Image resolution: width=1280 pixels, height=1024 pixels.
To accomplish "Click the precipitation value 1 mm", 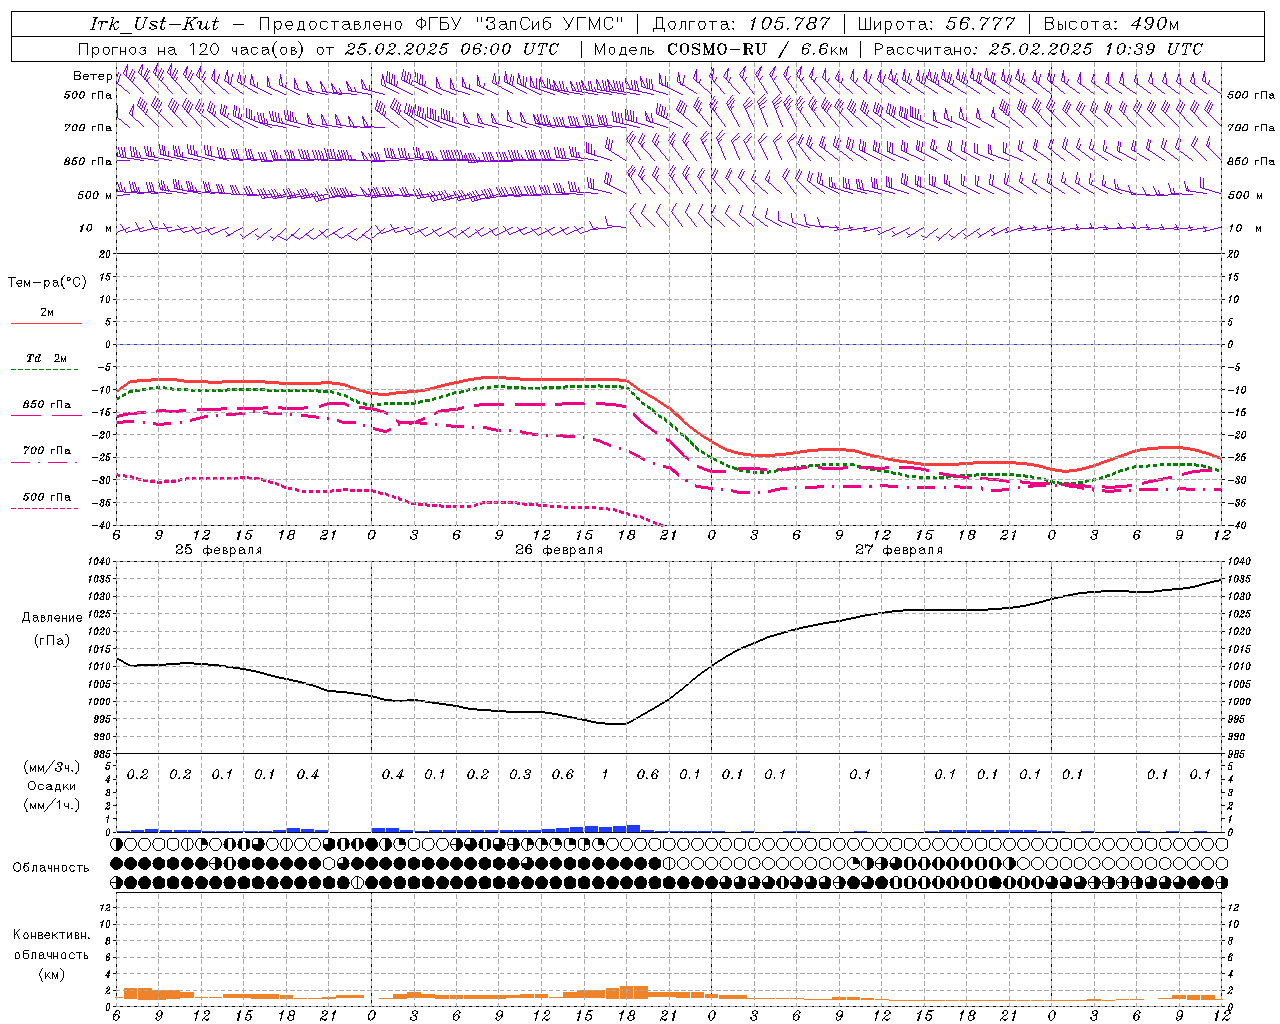I will [604, 774].
